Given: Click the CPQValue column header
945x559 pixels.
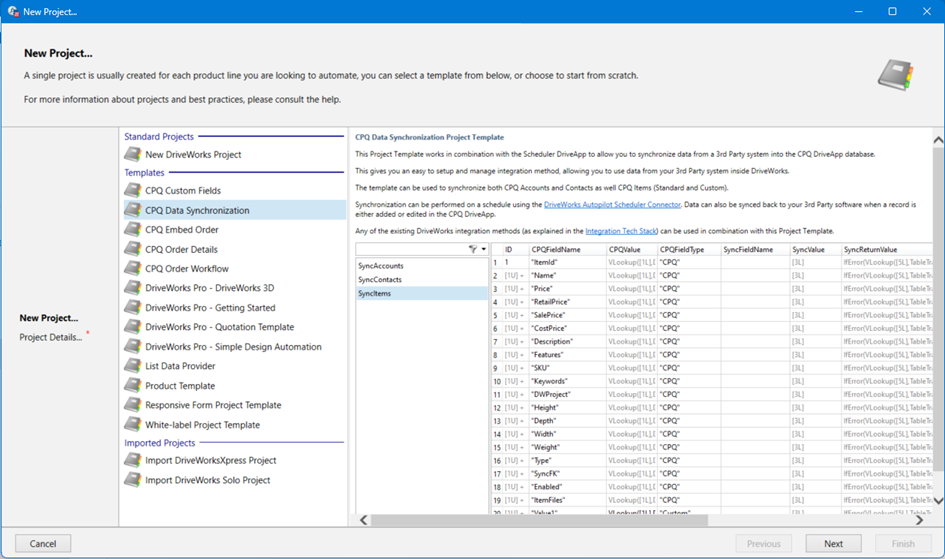Looking at the screenshot, I should tap(632, 249).
